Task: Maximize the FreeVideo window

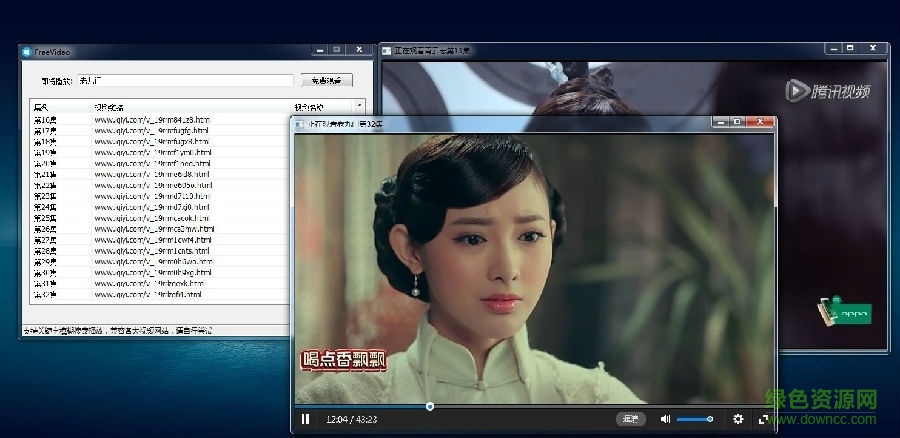Action: 337,50
